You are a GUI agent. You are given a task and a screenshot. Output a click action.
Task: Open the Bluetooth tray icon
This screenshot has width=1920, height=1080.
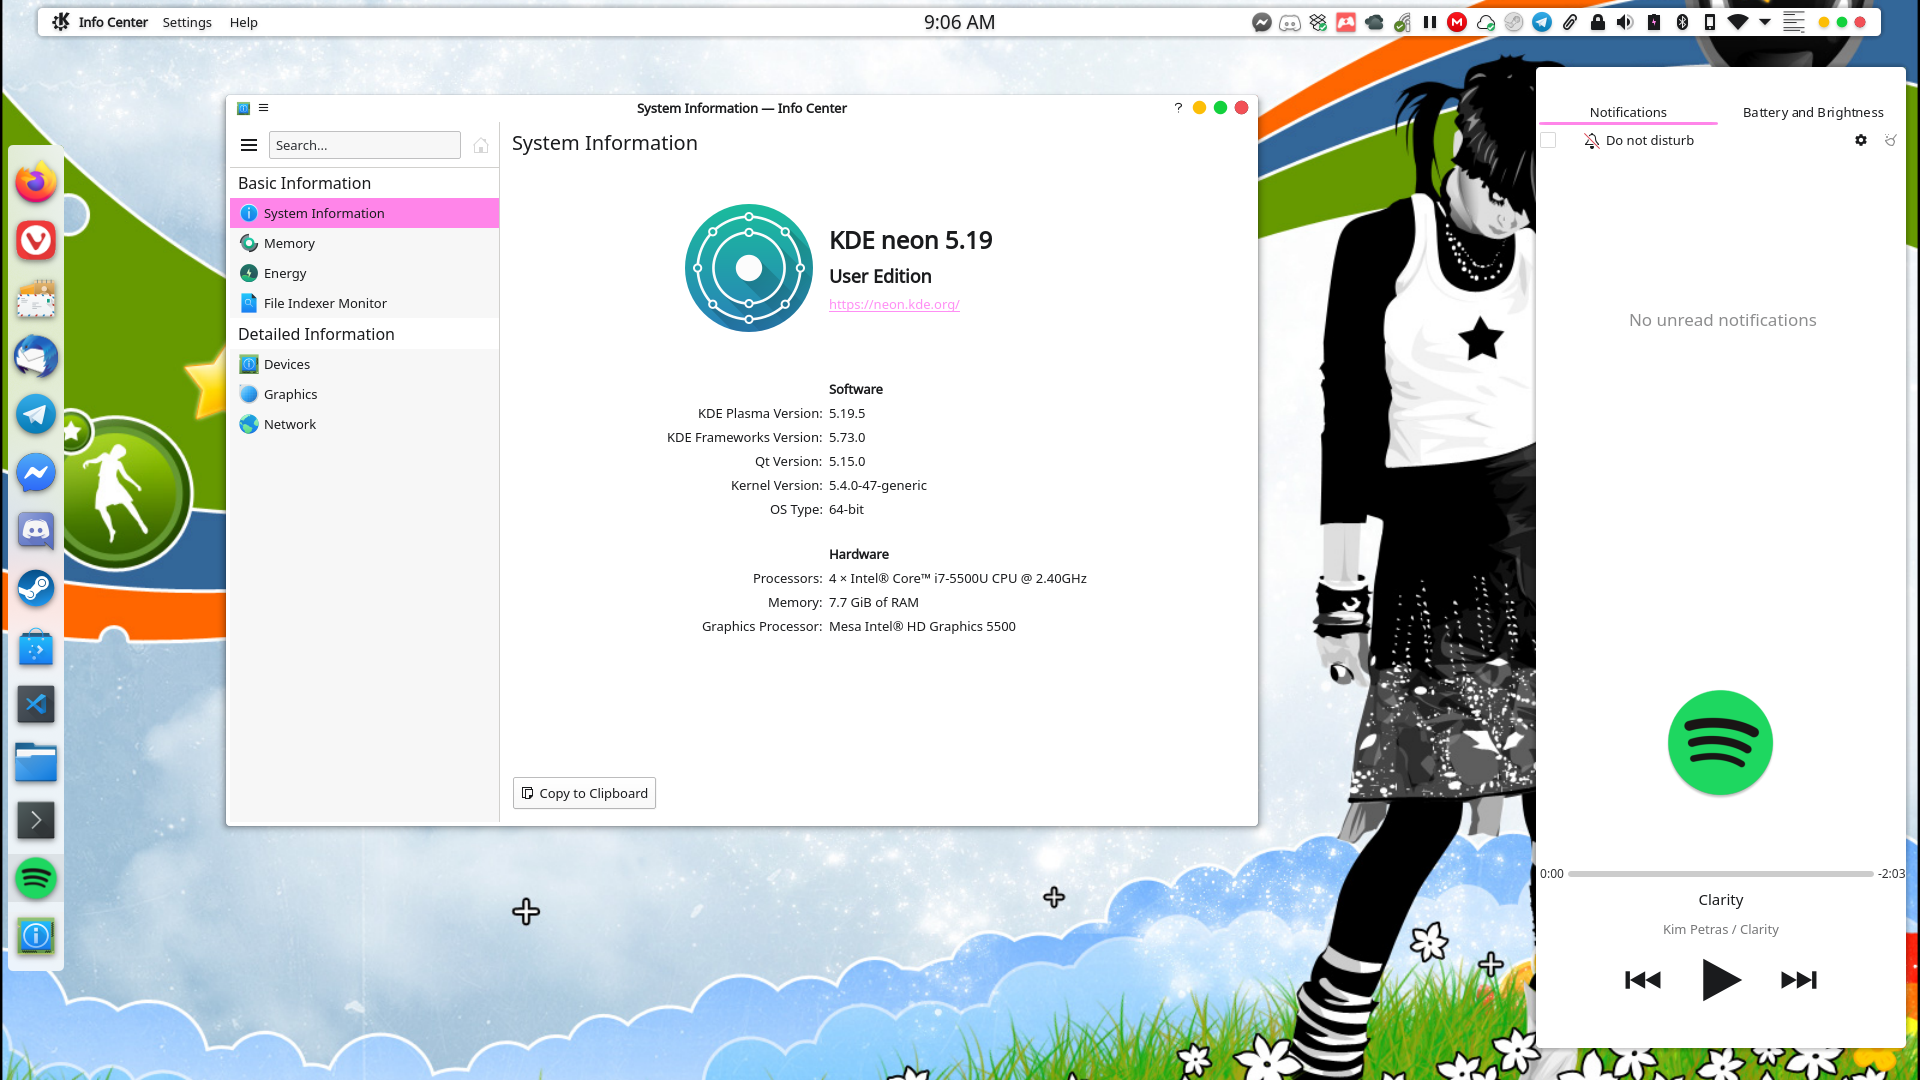(1682, 22)
